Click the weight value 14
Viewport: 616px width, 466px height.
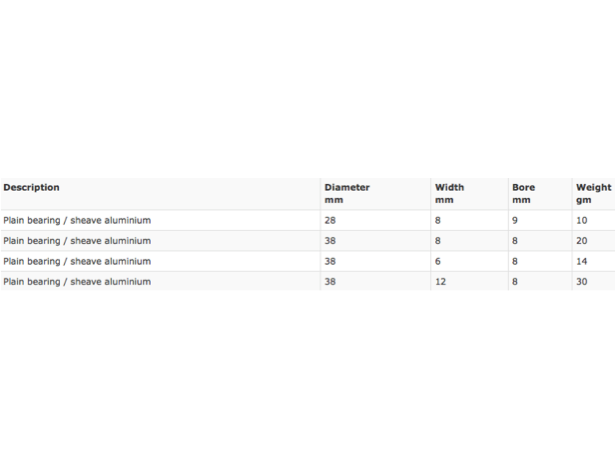click(582, 261)
